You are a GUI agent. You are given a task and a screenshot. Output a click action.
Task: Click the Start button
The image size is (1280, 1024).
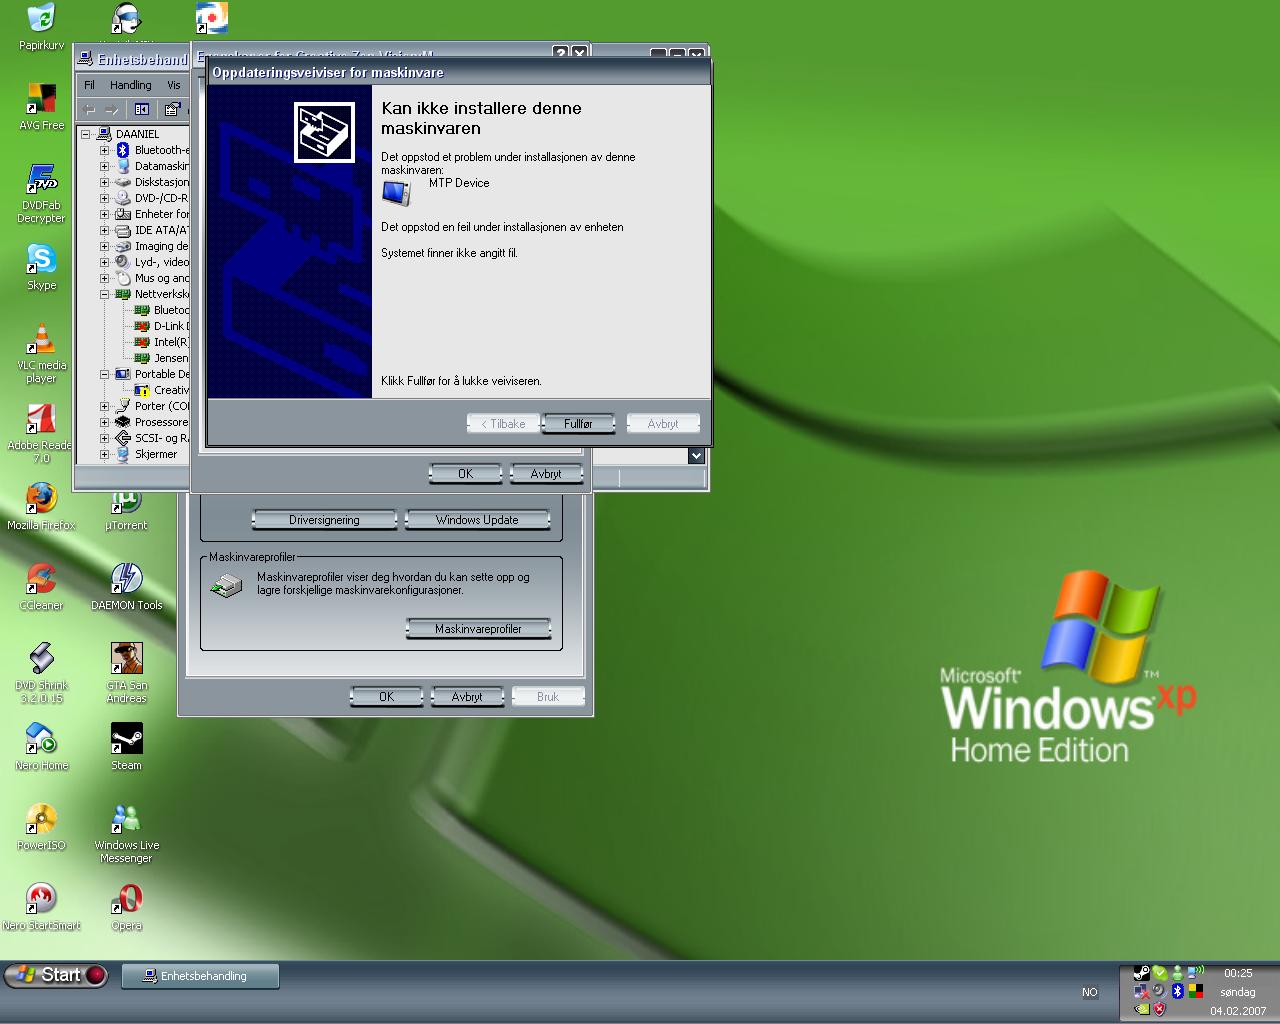pos(56,975)
